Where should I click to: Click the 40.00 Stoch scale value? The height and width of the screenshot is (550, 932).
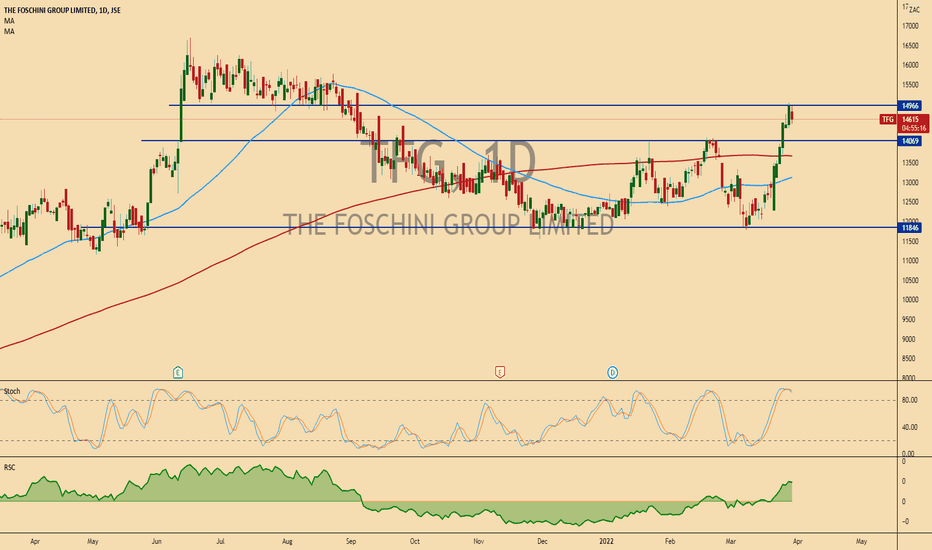909,427
